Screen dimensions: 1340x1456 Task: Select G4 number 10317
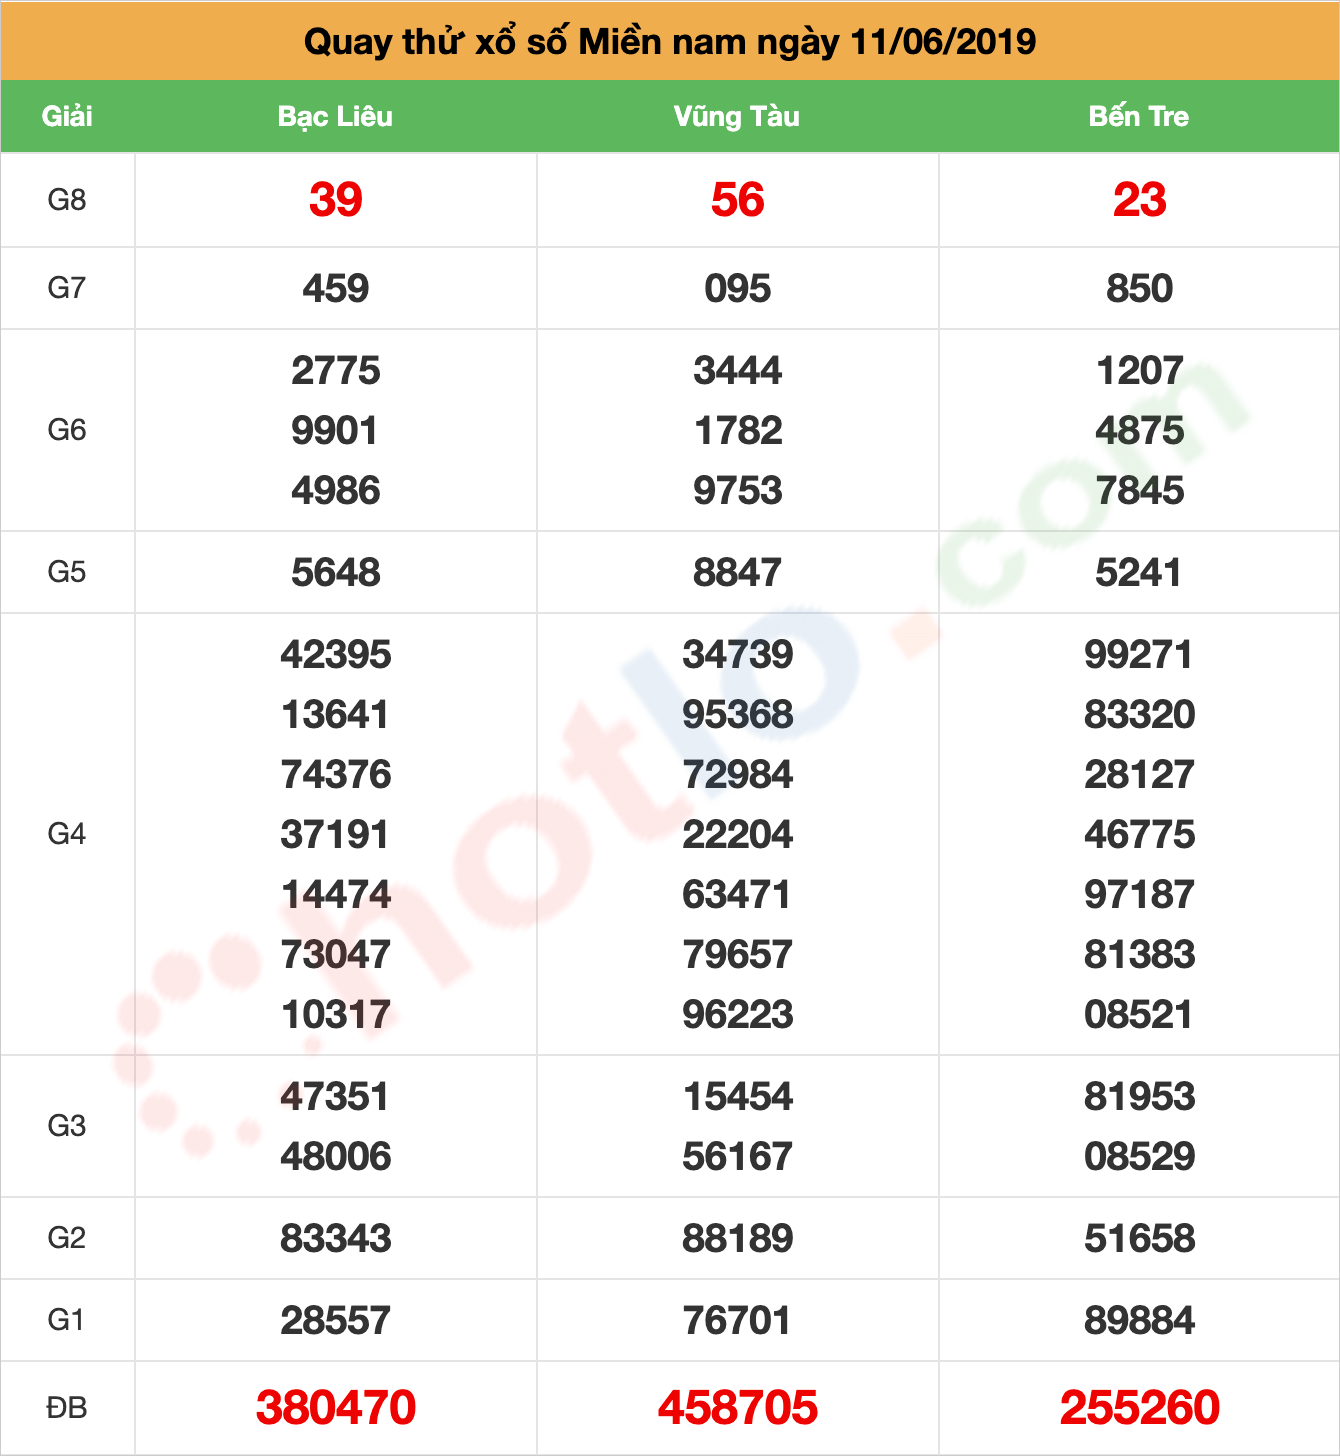click(336, 1015)
